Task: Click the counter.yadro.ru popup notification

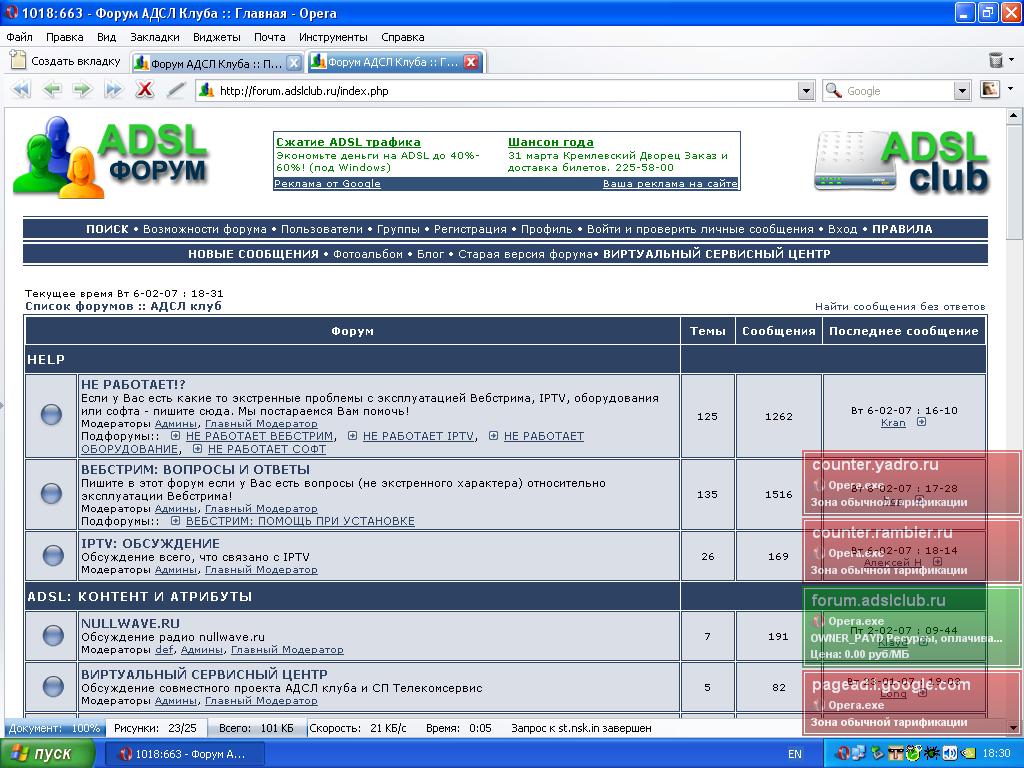Action: (x=912, y=483)
